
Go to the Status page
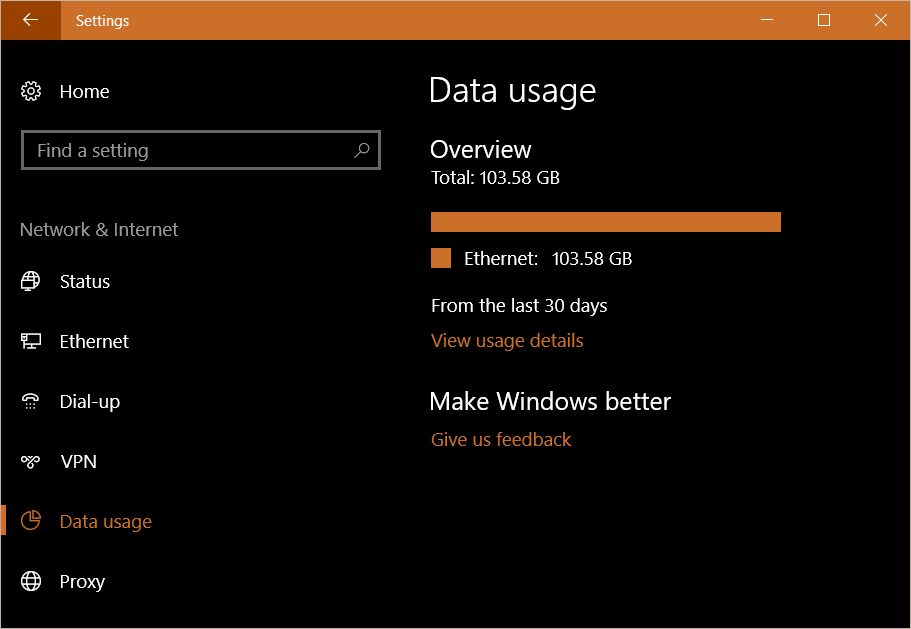84,281
